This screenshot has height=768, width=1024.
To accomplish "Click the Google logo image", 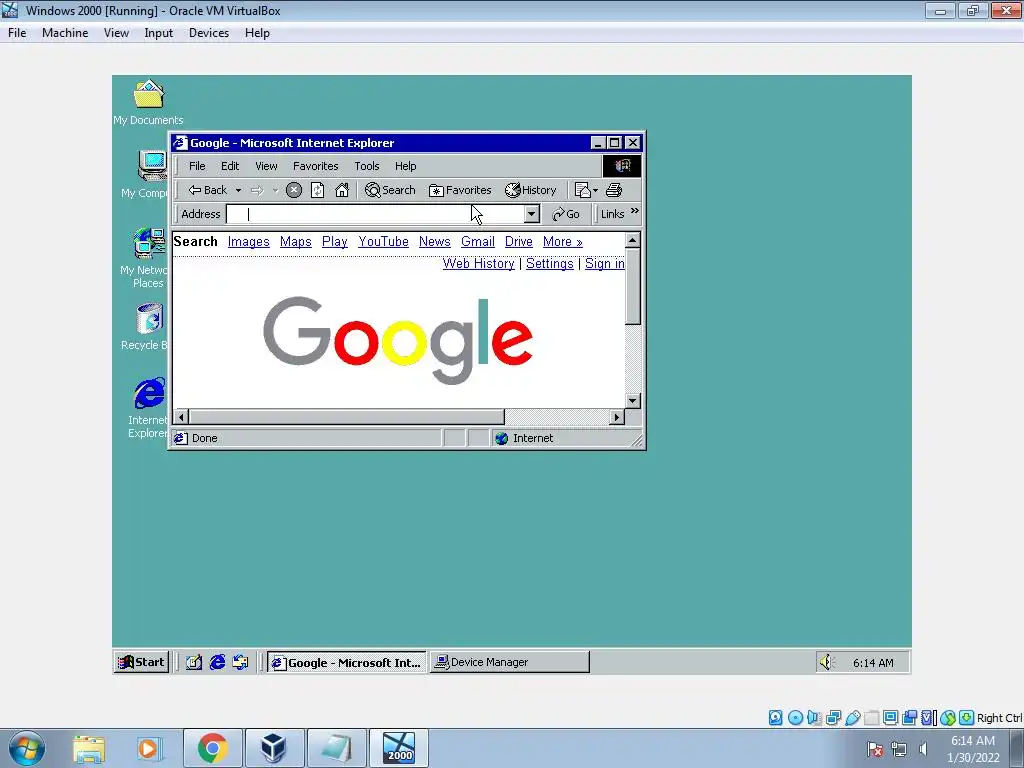I will pyautogui.click(x=398, y=340).
